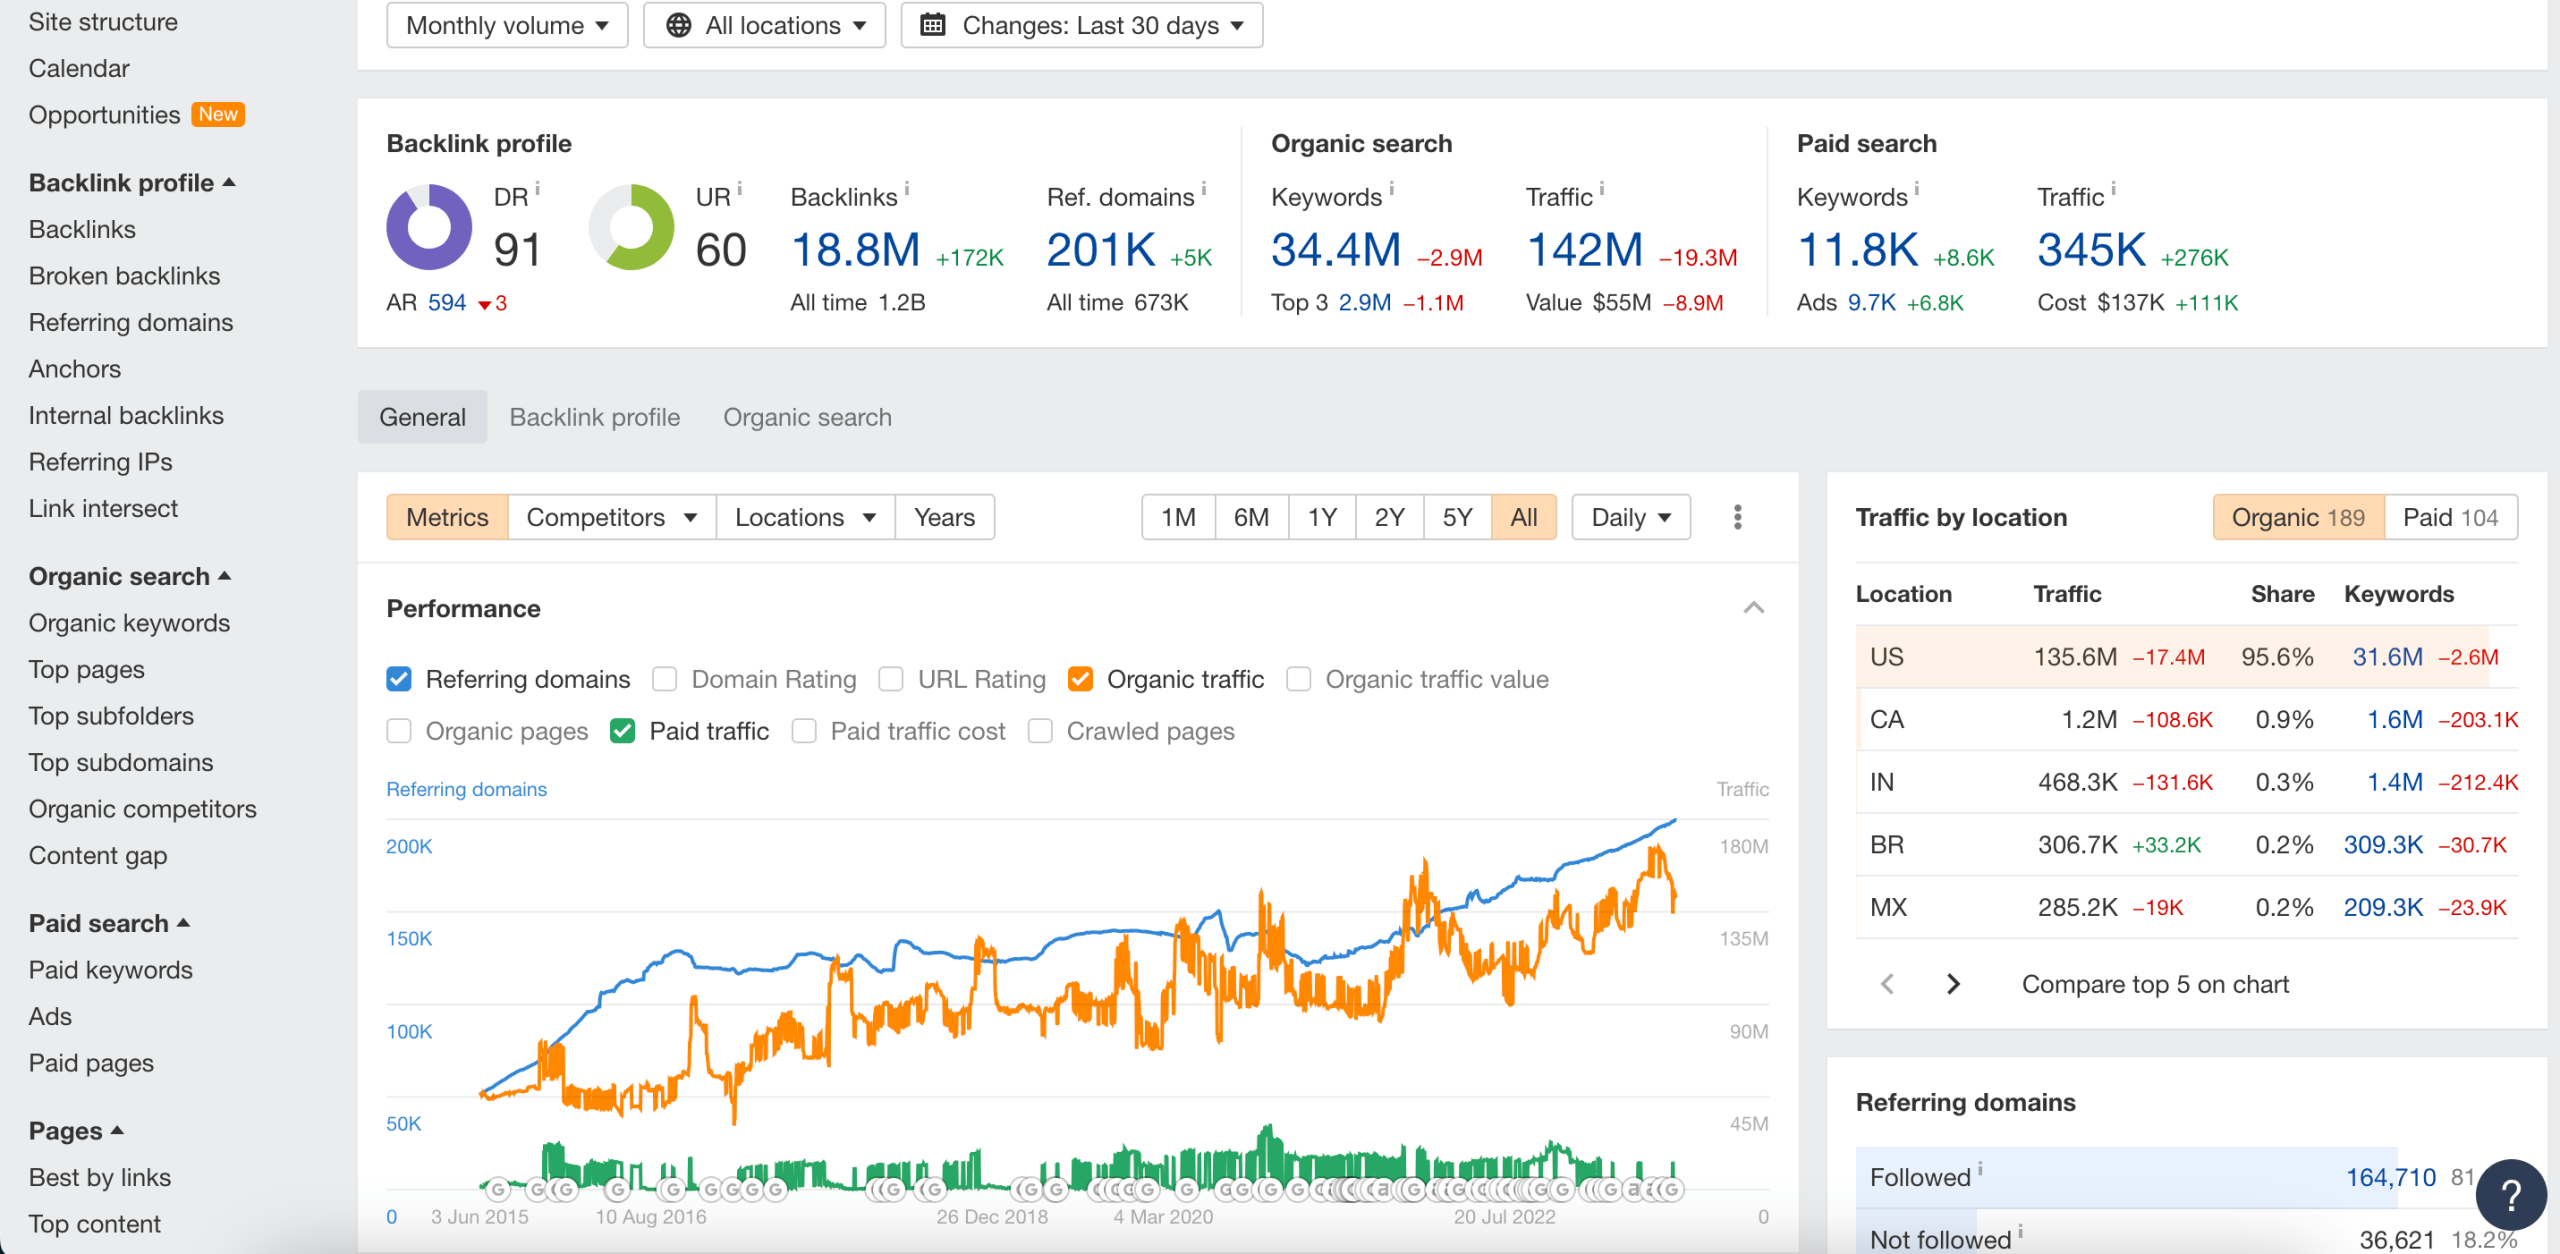Open the All locations dropdown

point(764,25)
